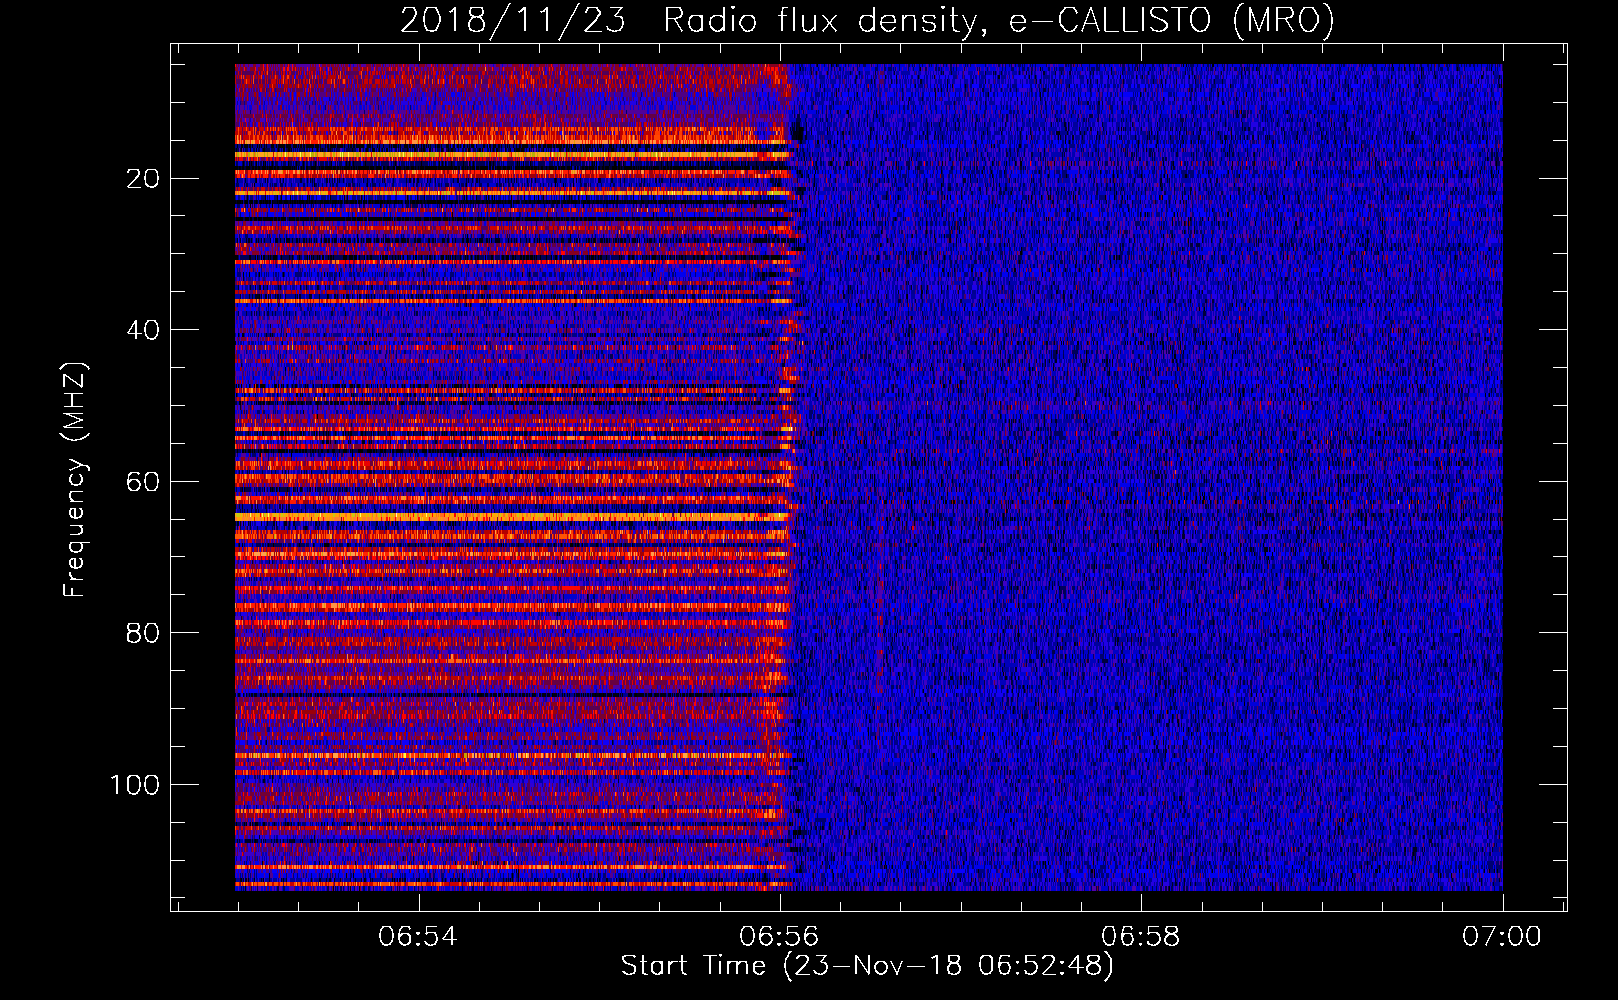The height and width of the screenshot is (1000, 1618).
Task: Click the '60' frequency tick label
Action: pyautogui.click(x=144, y=482)
